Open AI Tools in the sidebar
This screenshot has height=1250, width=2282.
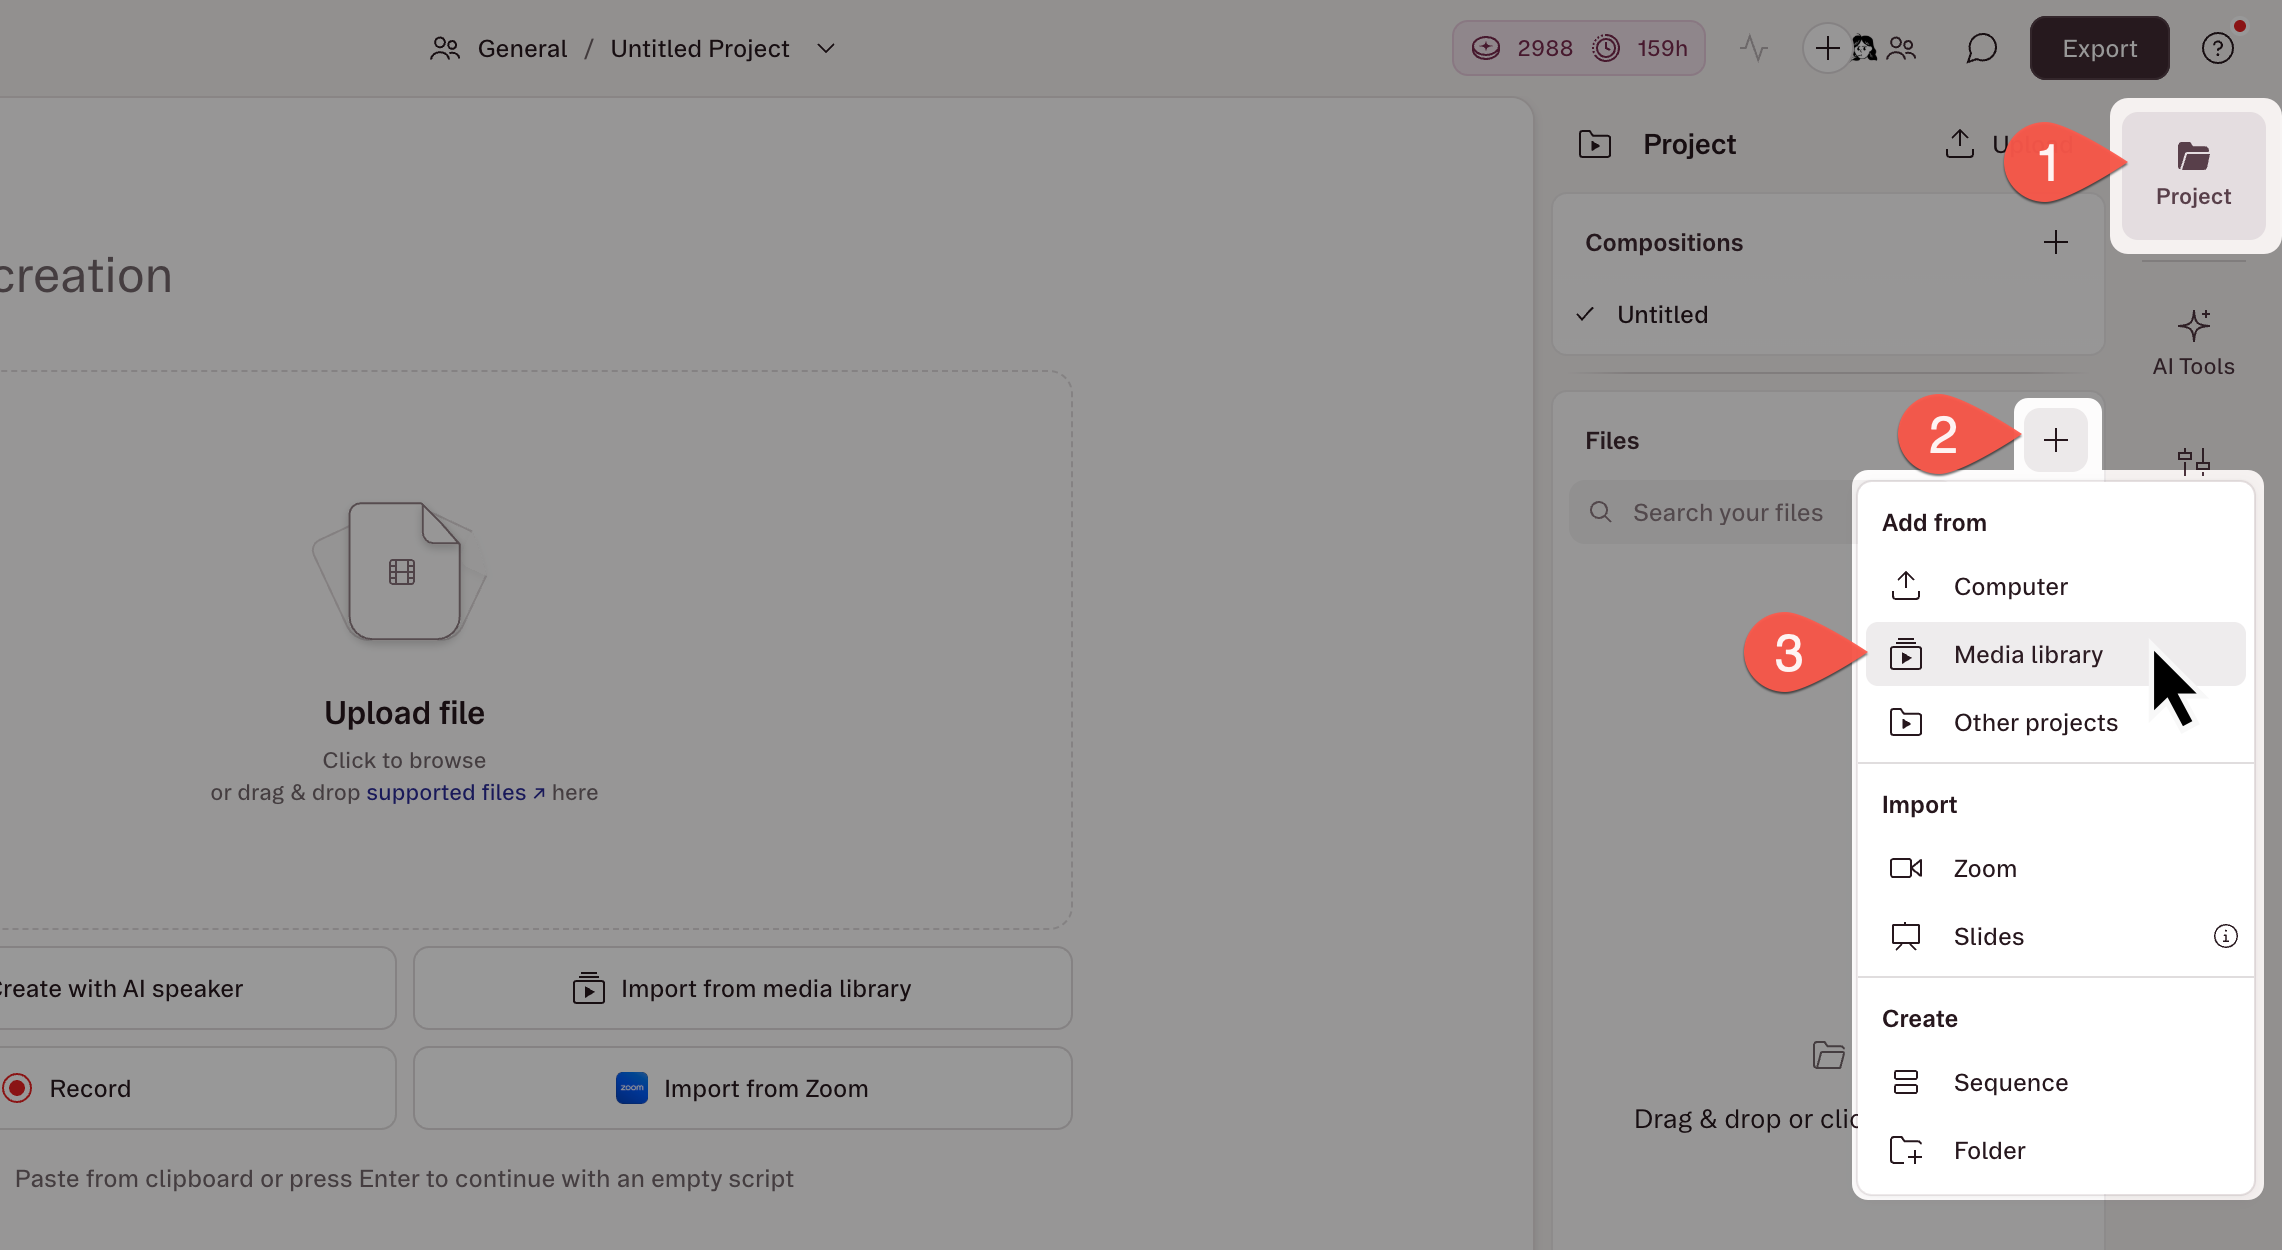(x=2193, y=343)
